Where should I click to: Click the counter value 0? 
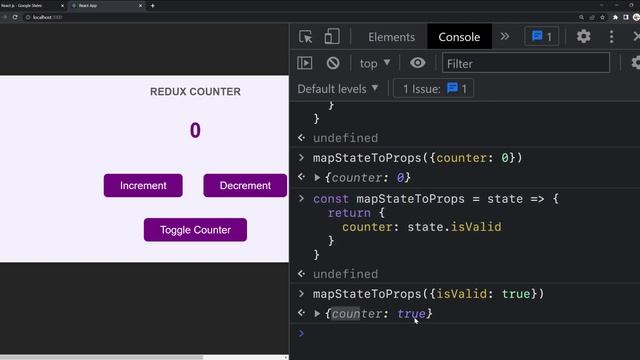(195, 131)
